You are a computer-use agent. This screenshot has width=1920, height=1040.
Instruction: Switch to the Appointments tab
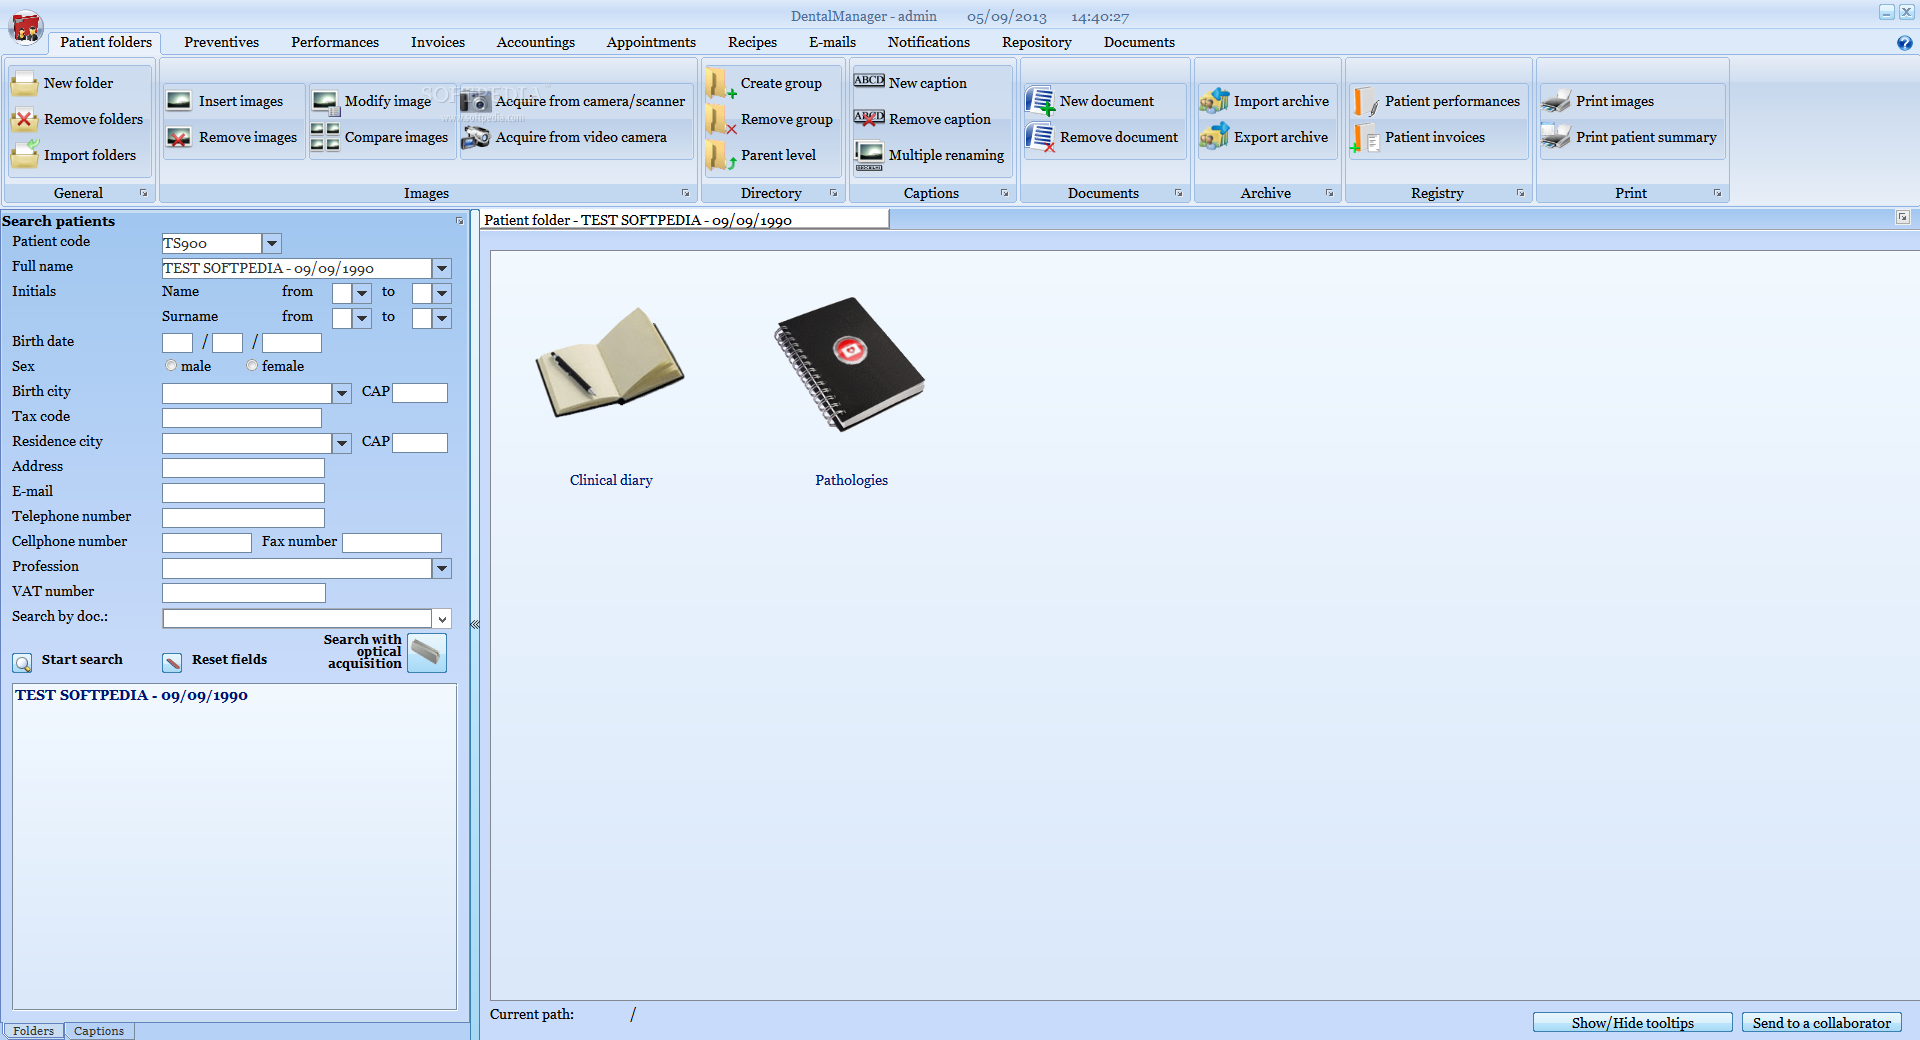coord(651,42)
